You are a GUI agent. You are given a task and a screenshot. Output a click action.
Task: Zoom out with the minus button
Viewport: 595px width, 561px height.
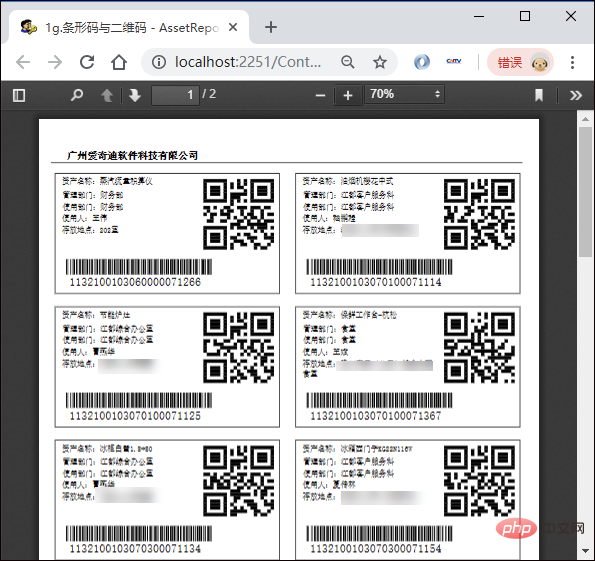[x=320, y=95]
